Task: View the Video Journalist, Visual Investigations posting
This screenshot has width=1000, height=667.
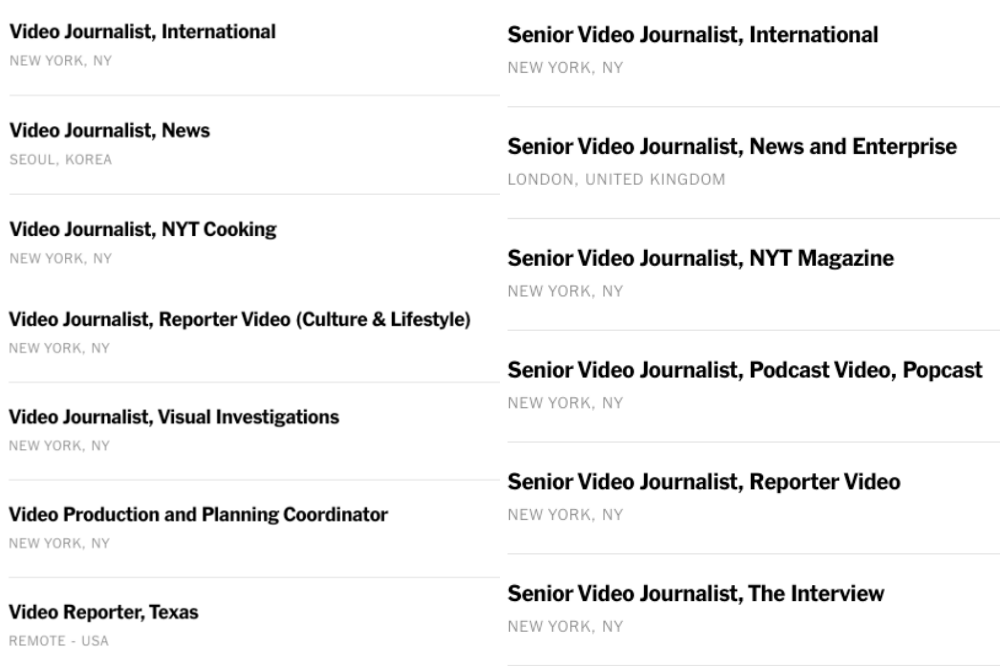Action: click(174, 417)
